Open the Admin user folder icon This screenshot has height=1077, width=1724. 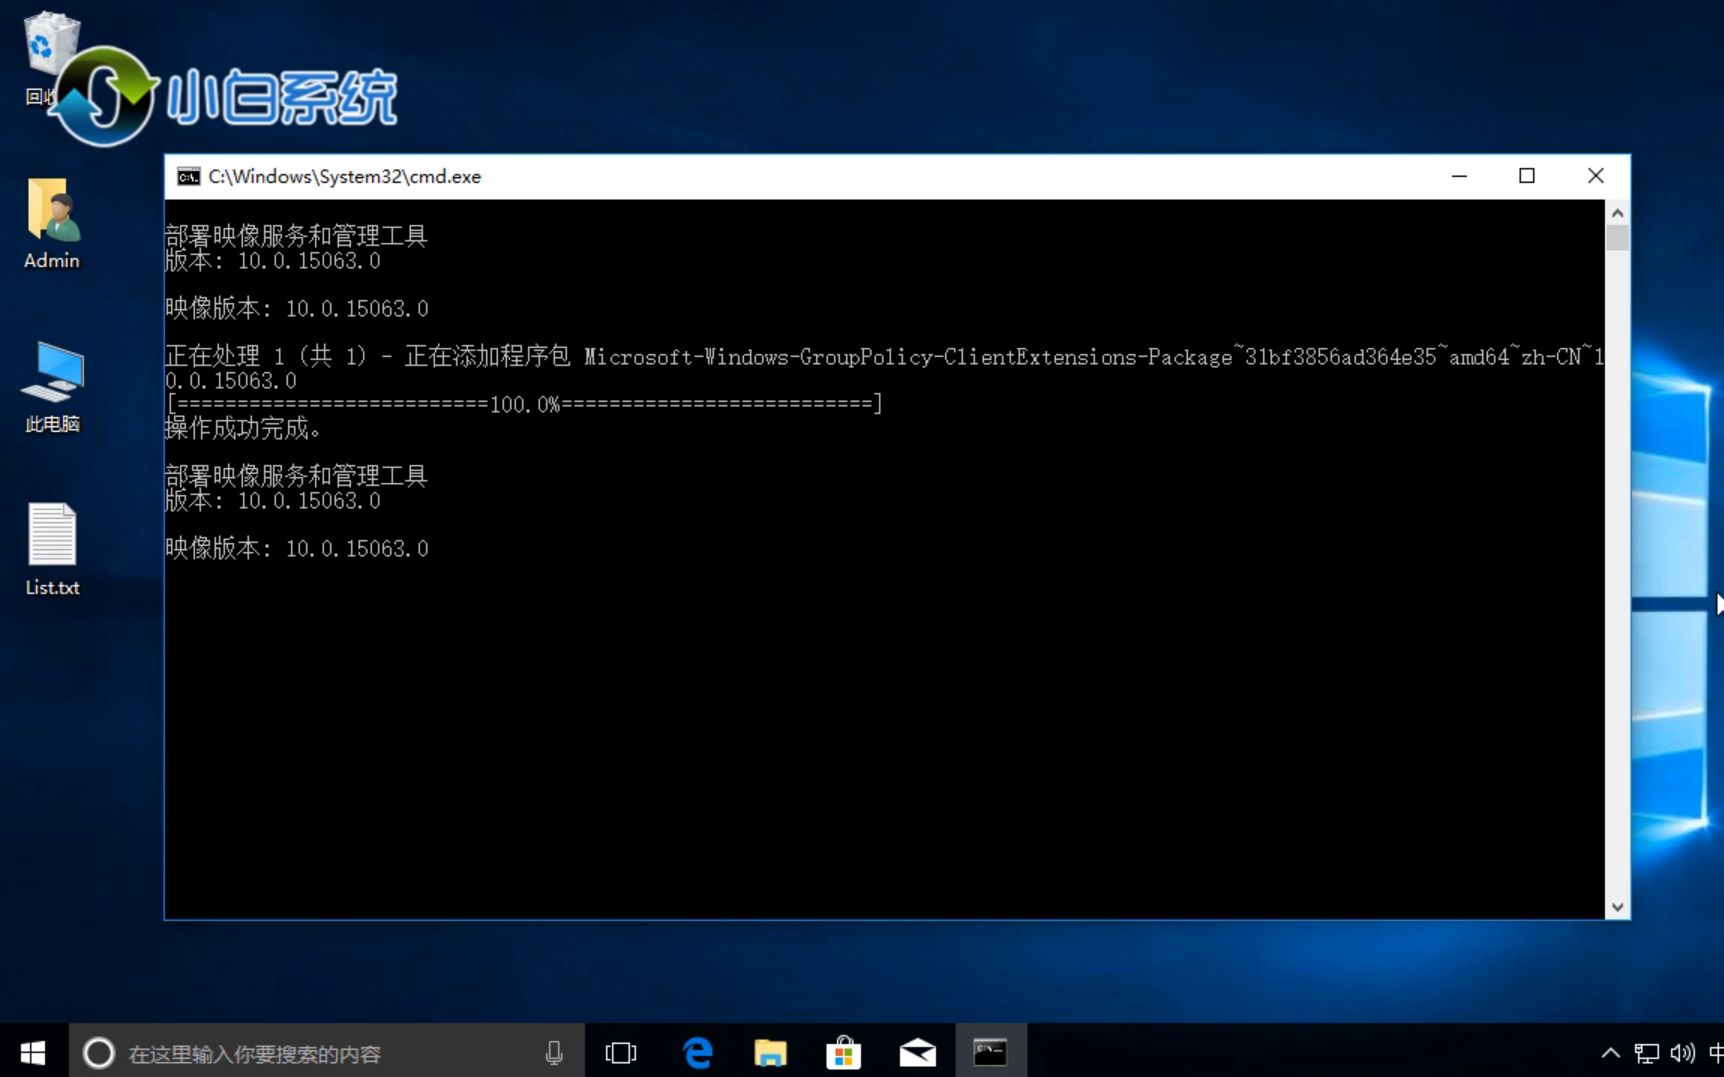(x=52, y=224)
